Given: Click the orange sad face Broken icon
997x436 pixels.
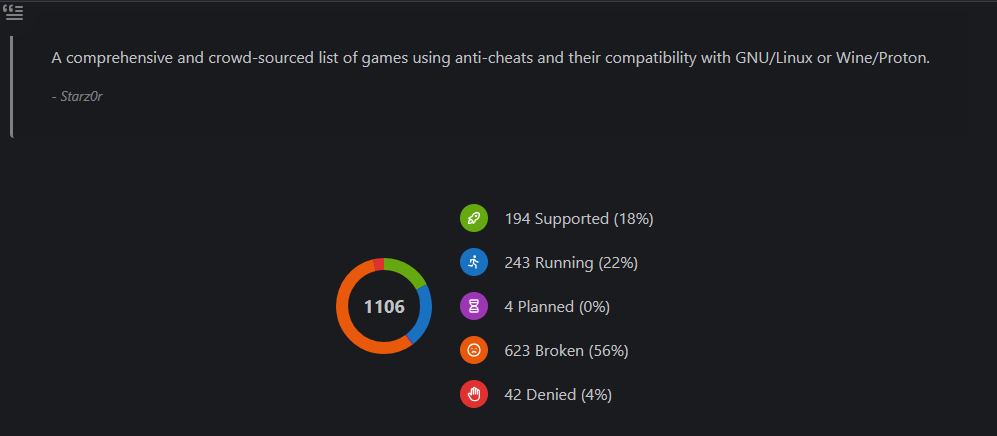Looking at the screenshot, I should click(474, 351).
